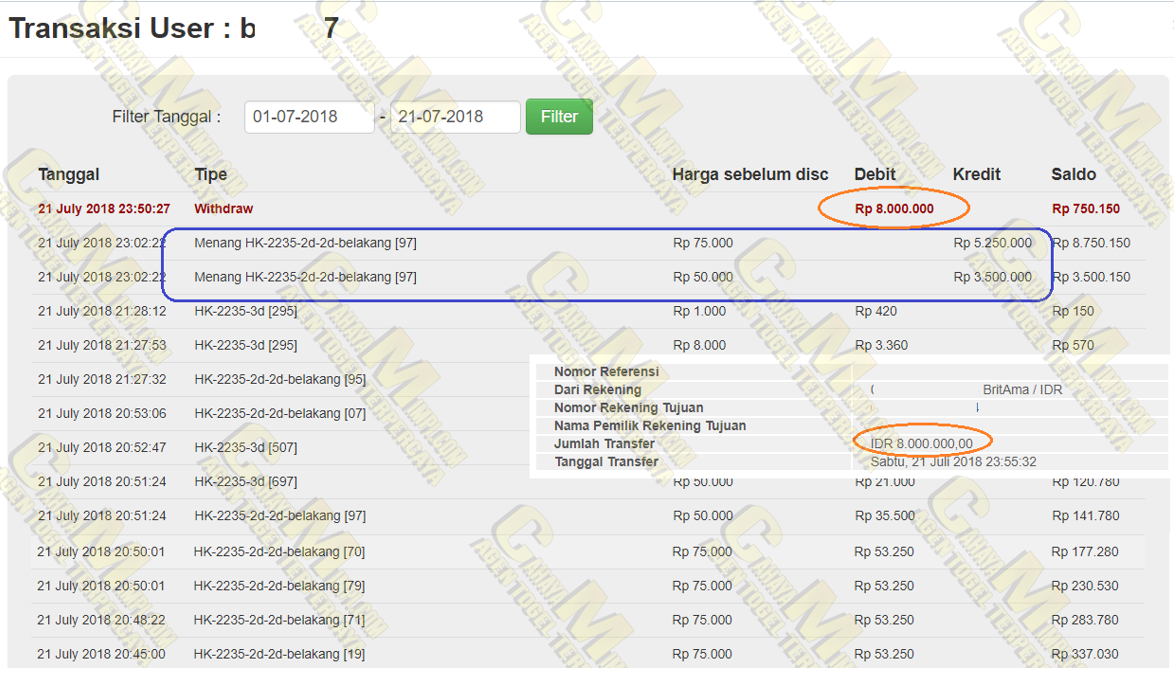Click the Rp 5.250.000 kredit value
1174x674 pixels.
click(x=992, y=243)
